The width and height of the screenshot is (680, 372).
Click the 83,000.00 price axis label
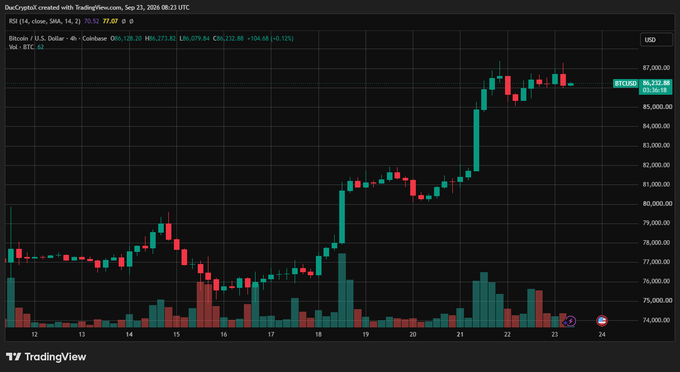pos(655,146)
